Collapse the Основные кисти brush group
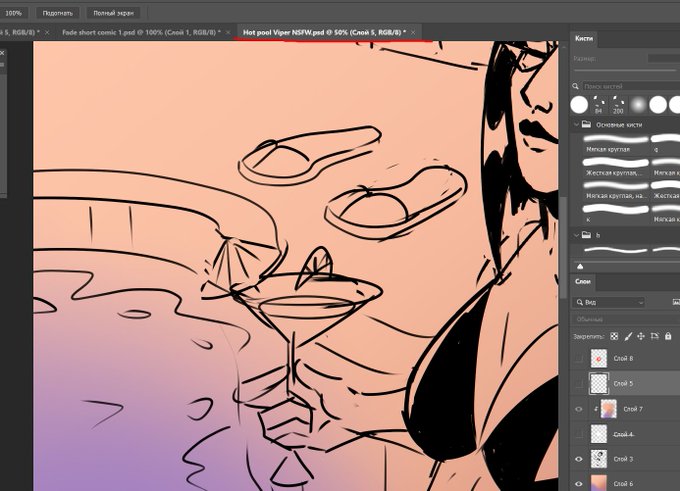The image size is (680, 491). pyautogui.click(x=576, y=124)
